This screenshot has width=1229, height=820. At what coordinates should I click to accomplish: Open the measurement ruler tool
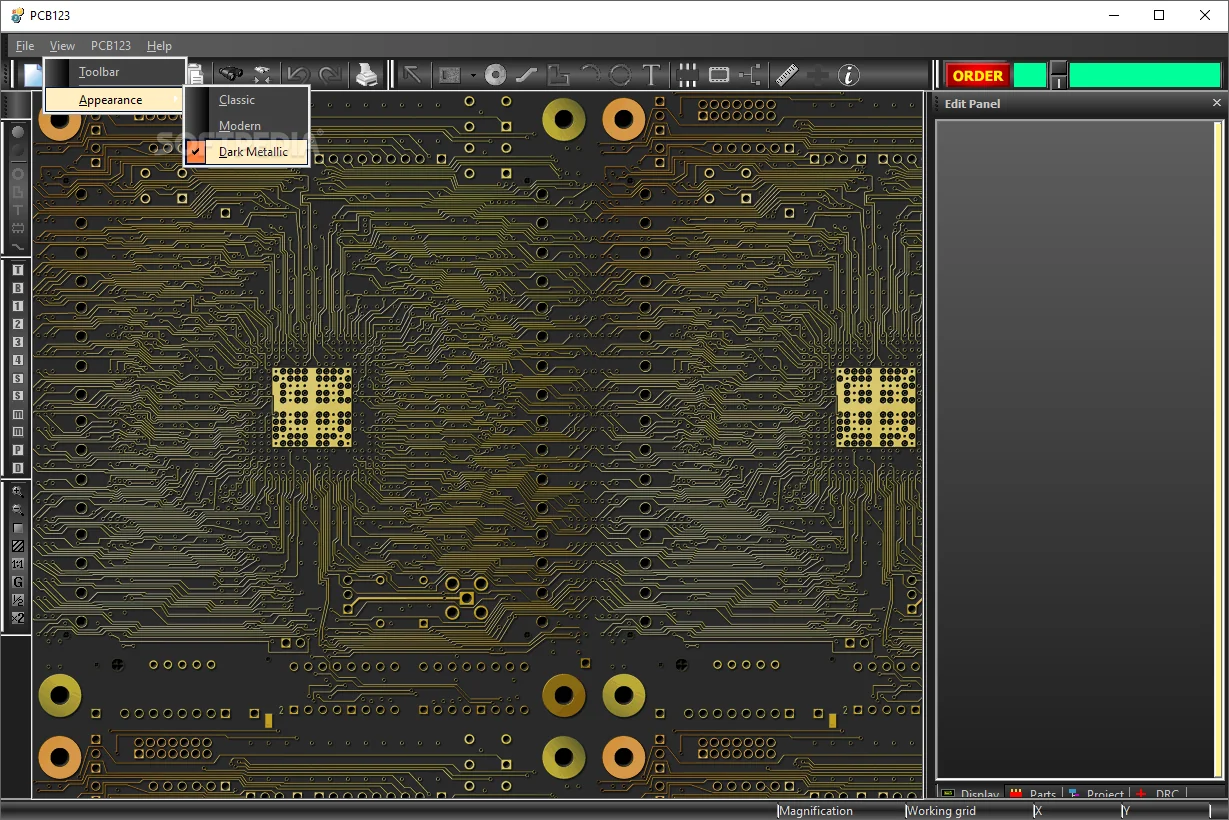pos(786,73)
